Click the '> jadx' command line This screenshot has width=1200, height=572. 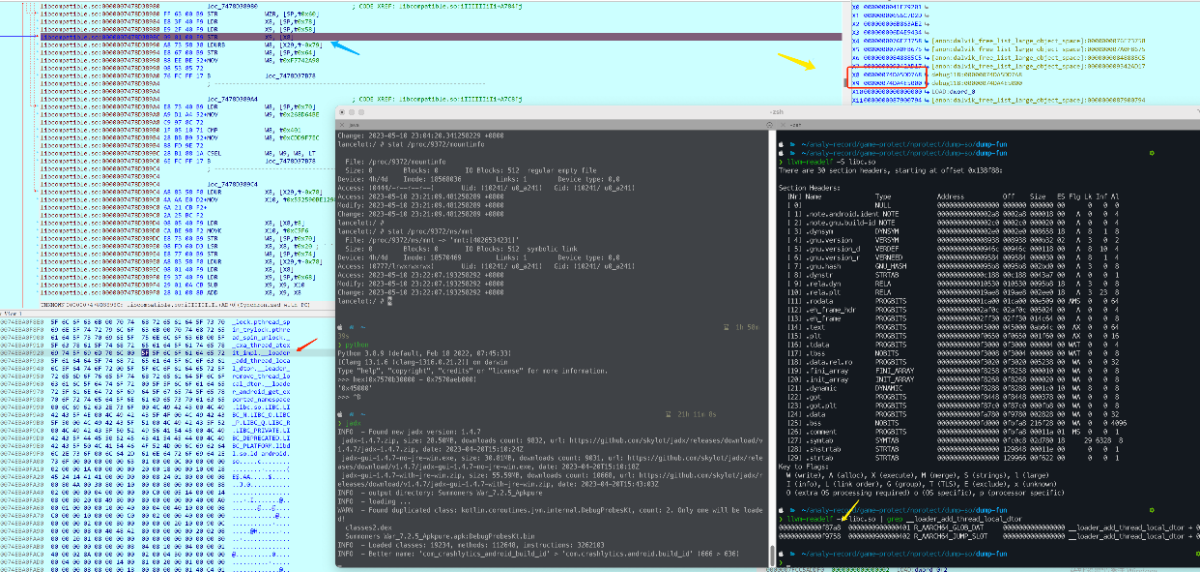pos(349,423)
